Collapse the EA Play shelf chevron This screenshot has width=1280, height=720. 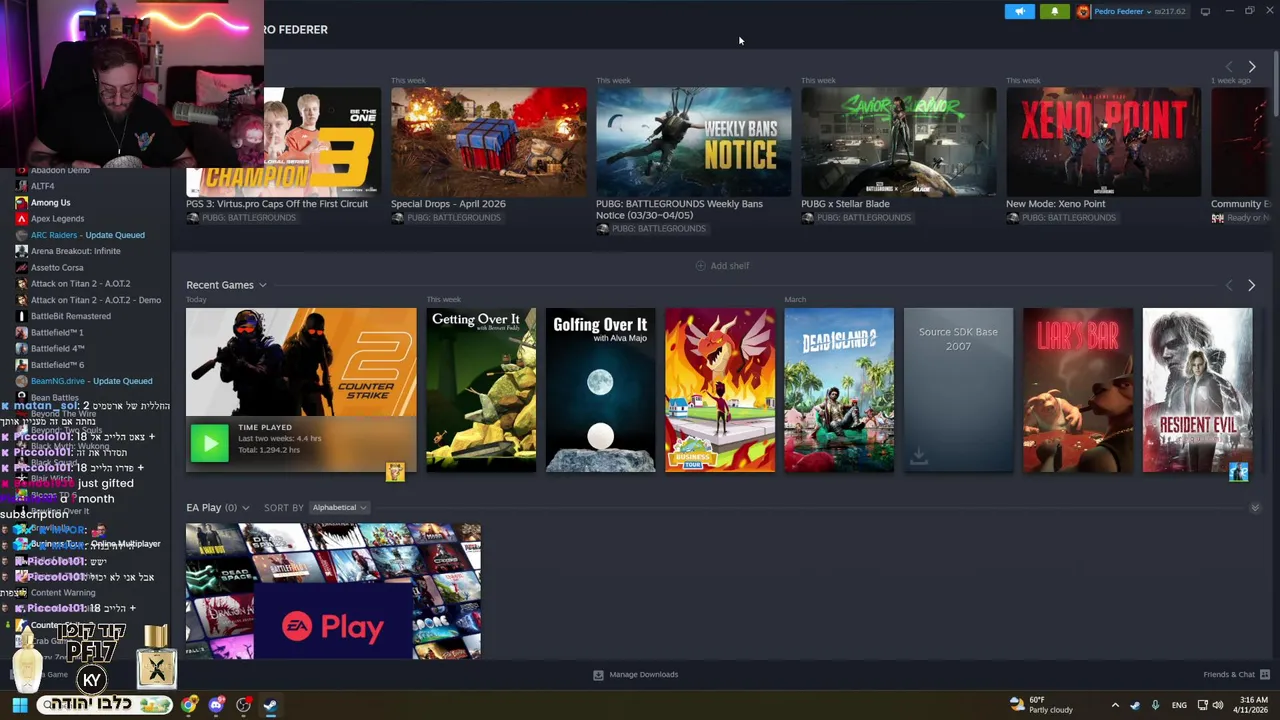coord(1255,508)
